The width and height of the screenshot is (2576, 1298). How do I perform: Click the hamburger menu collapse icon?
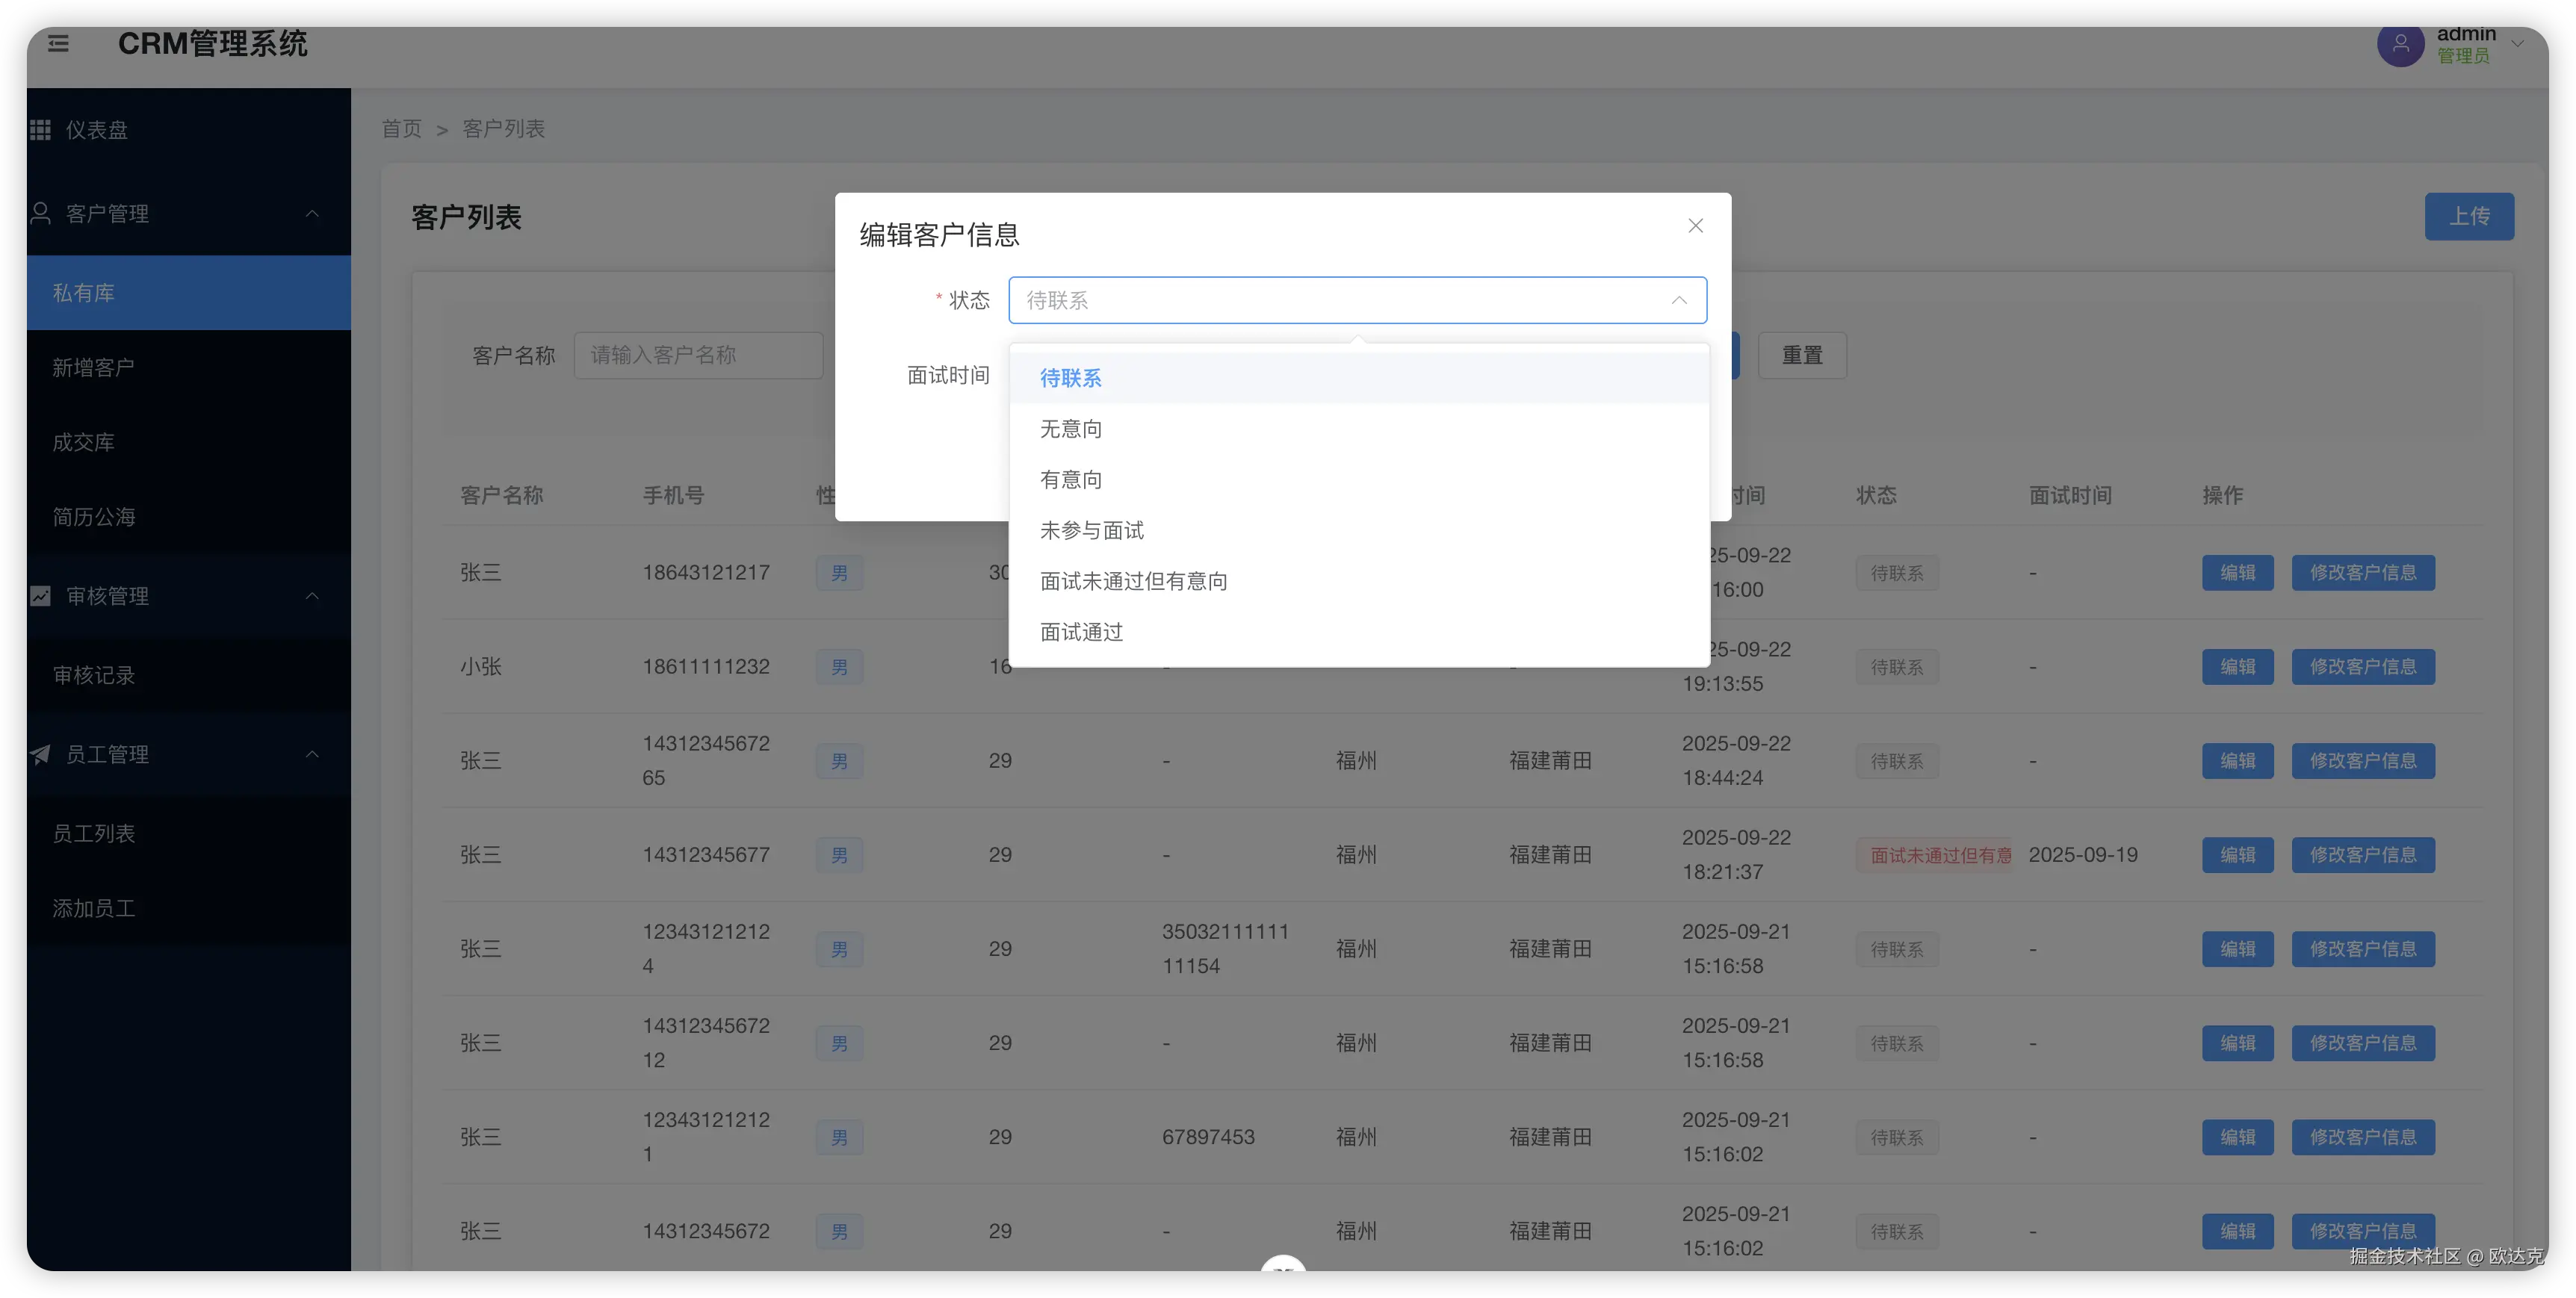(58, 44)
